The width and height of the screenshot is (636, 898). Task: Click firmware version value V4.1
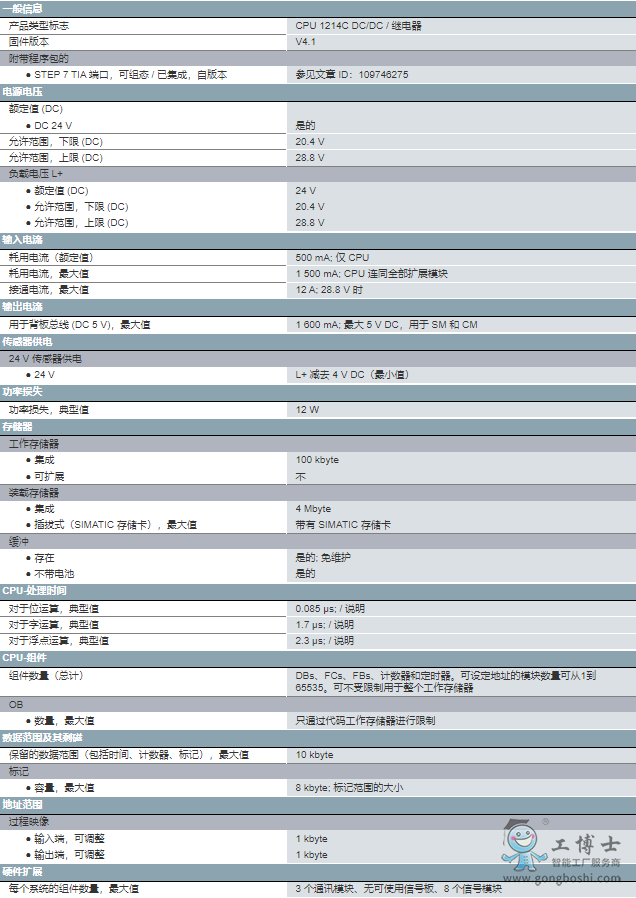coord(305,41)
